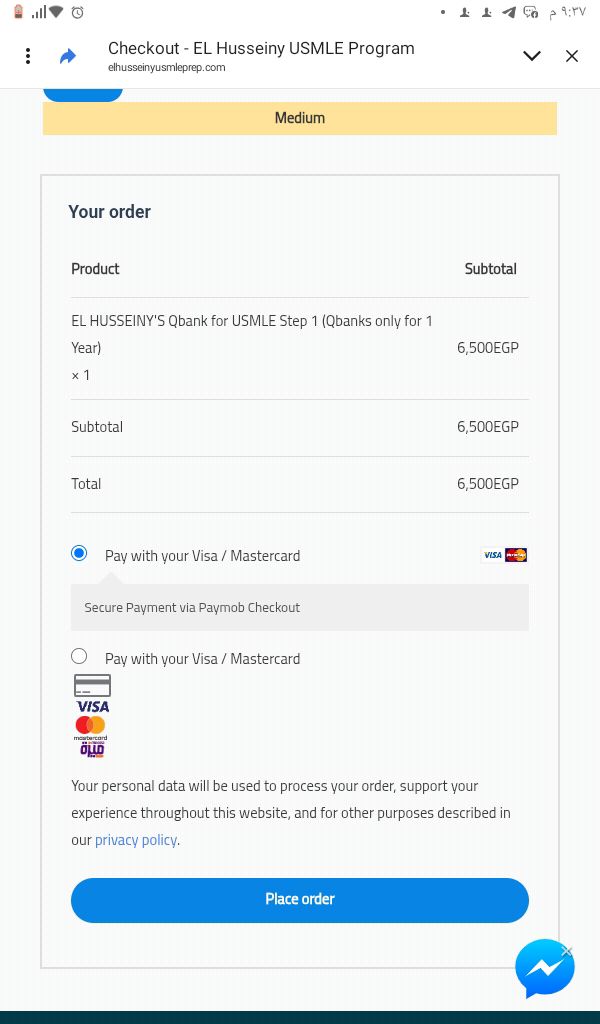Screen dimensions: 600x1024
Task: Tap the blue share arrow icon
Action: [68, 56]
